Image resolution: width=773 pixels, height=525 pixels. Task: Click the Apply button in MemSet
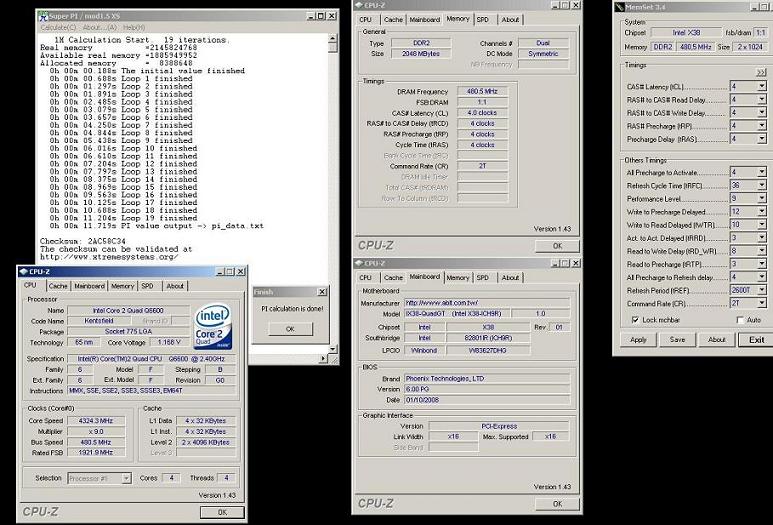click(638, 340)
